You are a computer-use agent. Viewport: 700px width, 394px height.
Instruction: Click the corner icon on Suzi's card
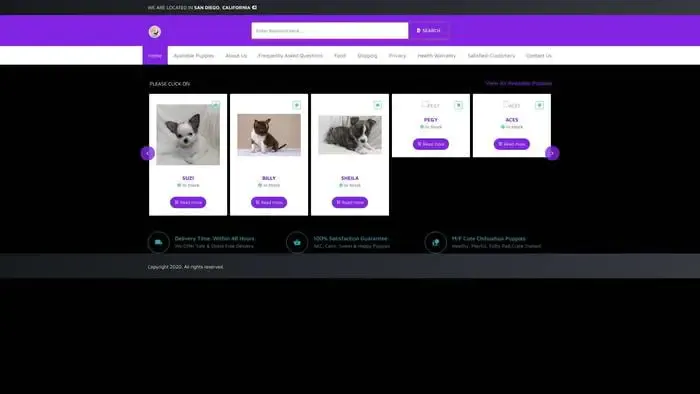pyautogui.click(x=216, y=105)
